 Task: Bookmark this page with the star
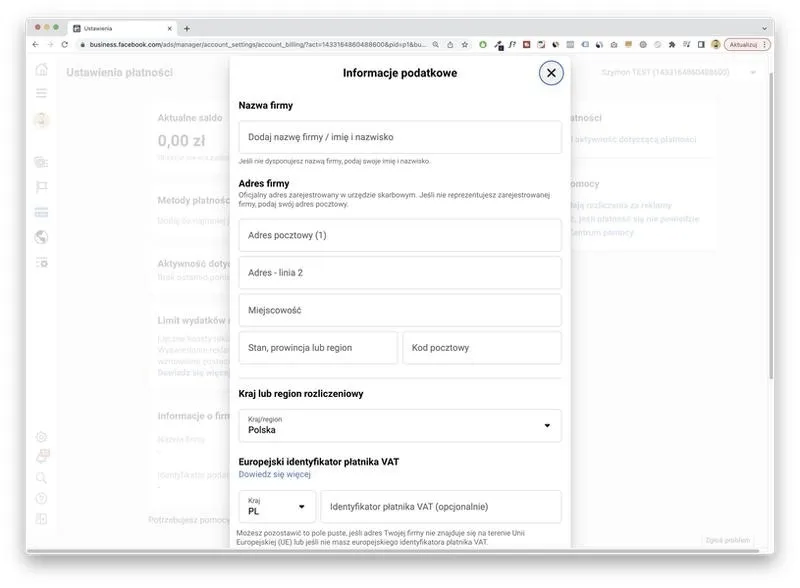[465, 44]
